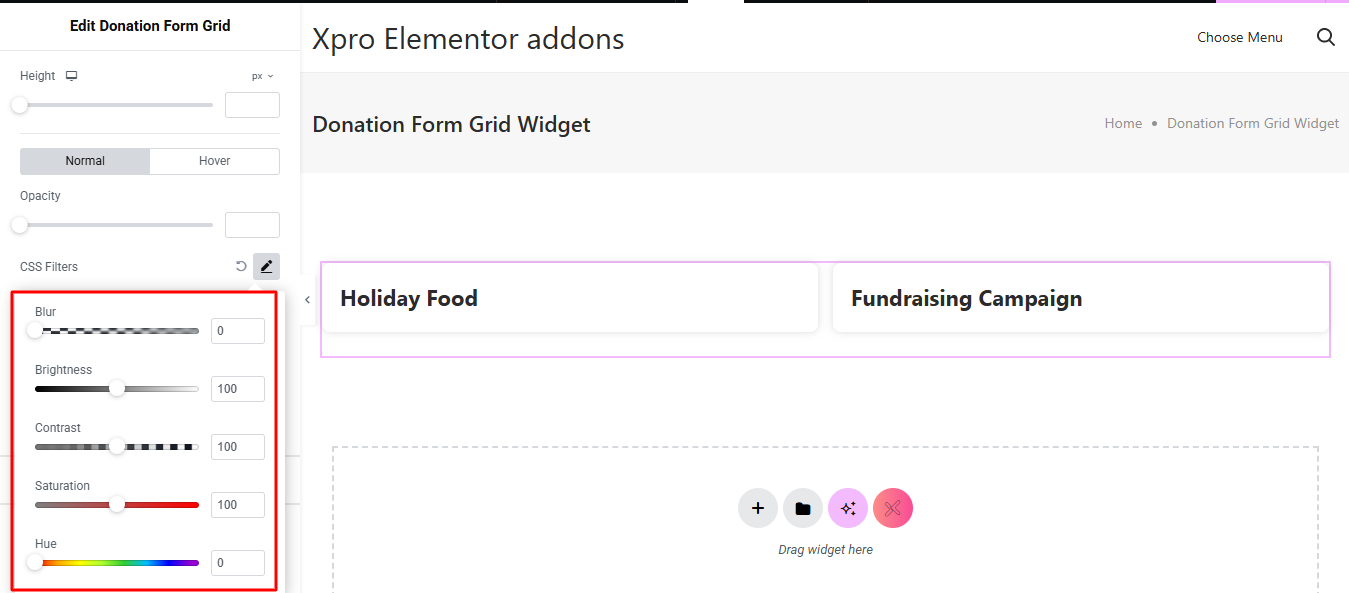This screenshot has height=593, width=1349.
Task: Add new section with plus icon
Action: (757, 508)
